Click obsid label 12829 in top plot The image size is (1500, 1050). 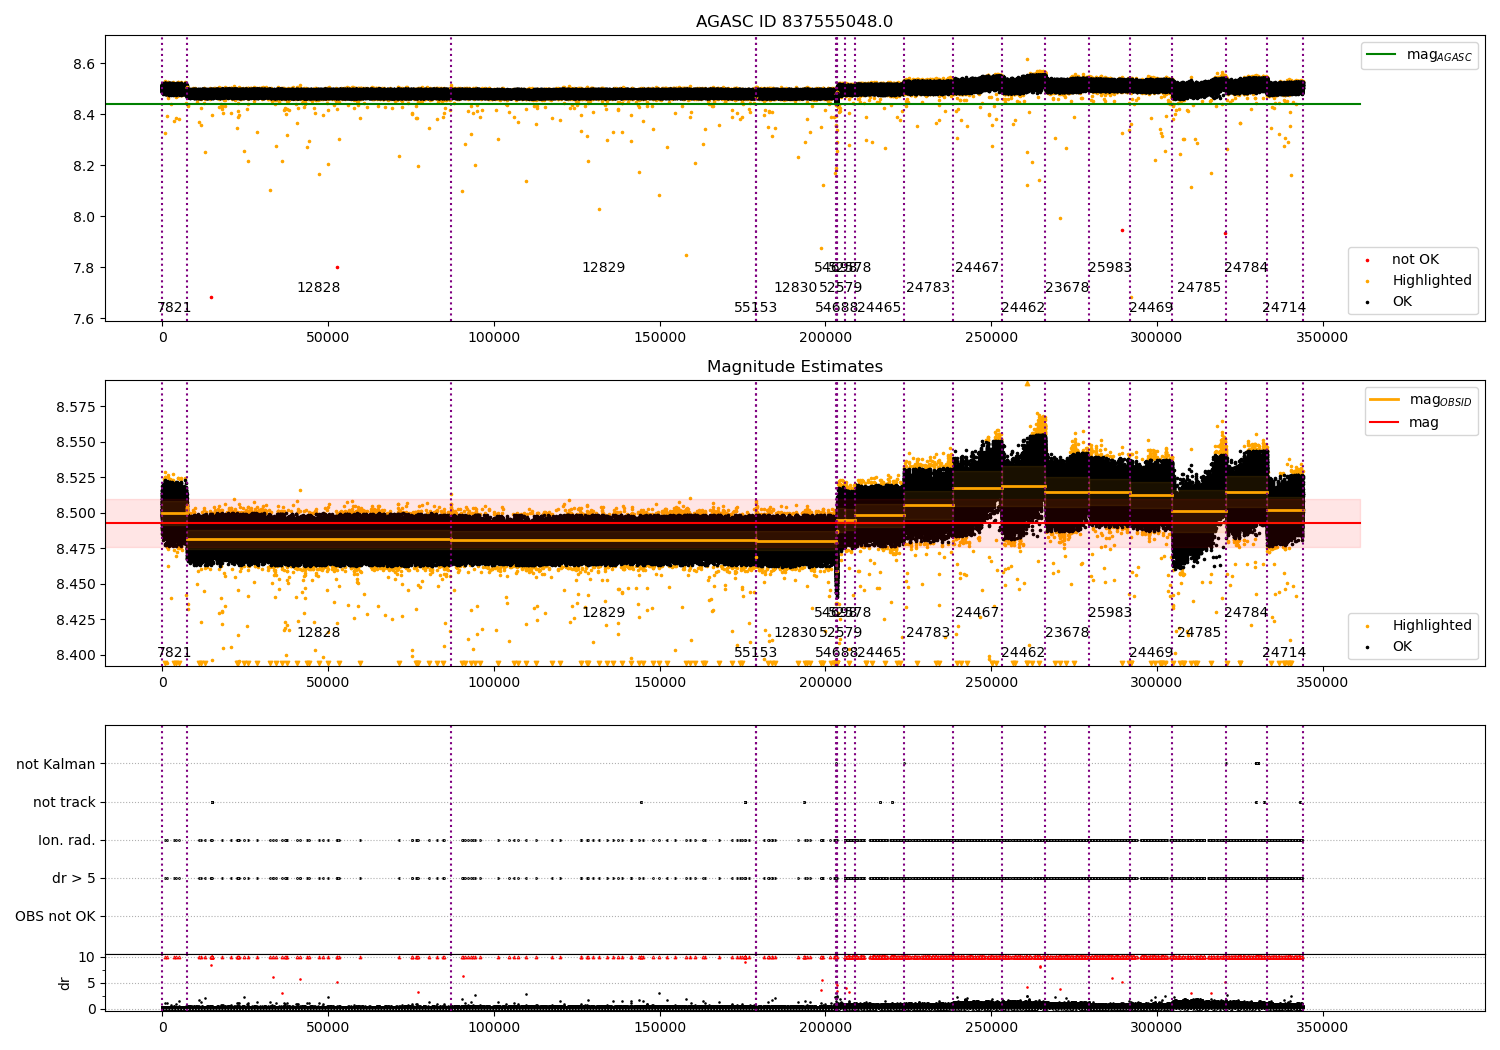click(x=603, y=268)
